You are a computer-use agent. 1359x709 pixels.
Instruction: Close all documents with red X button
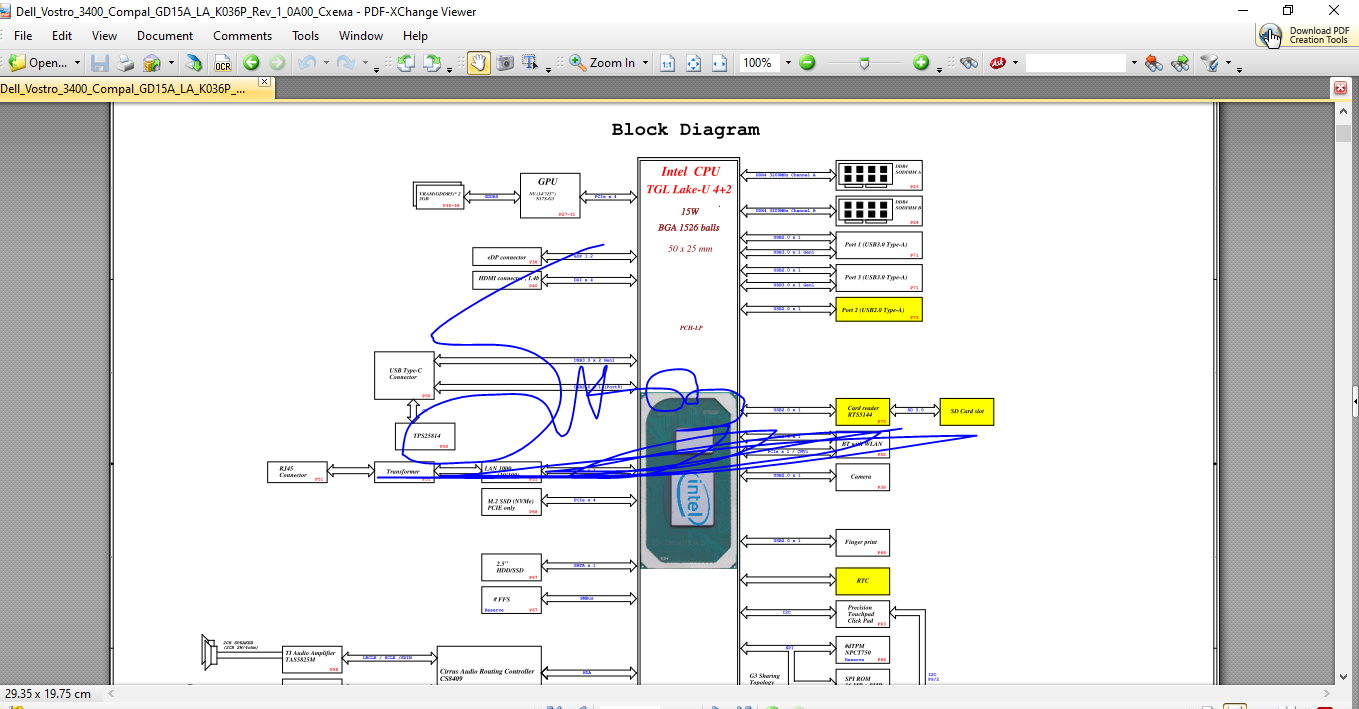(1340, 88)
